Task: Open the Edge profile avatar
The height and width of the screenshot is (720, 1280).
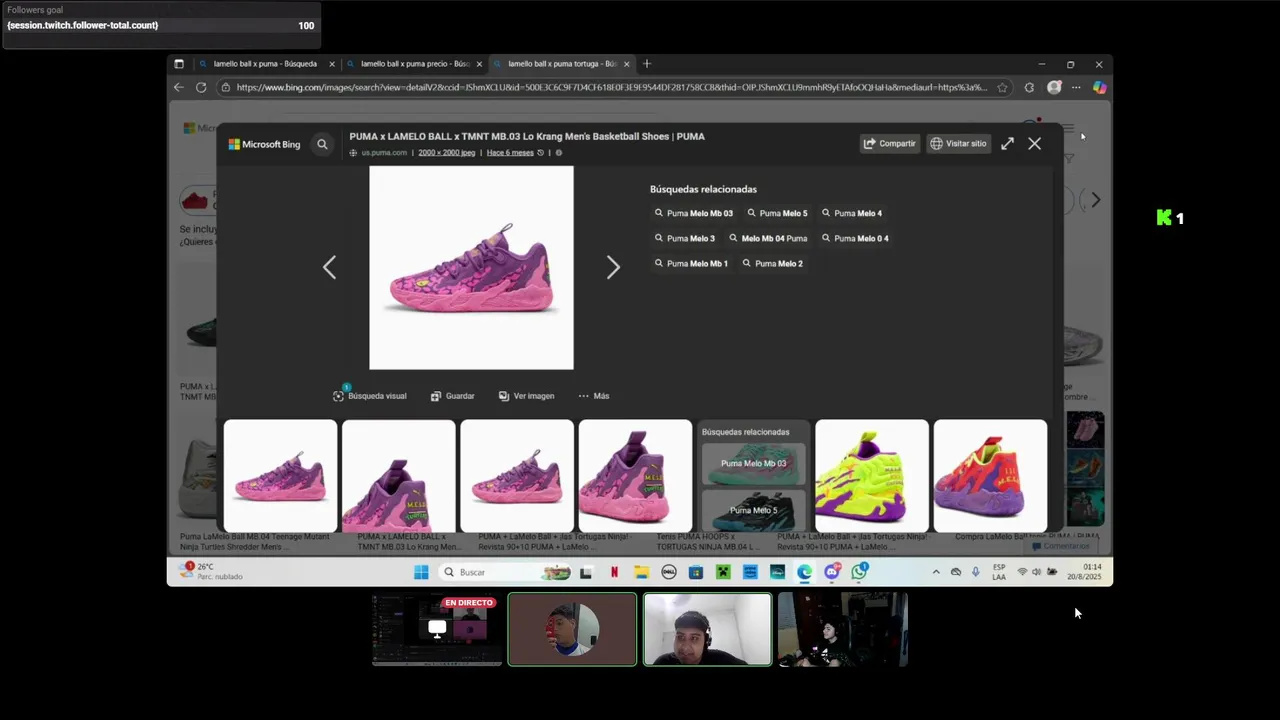Action: (1054, 87)
